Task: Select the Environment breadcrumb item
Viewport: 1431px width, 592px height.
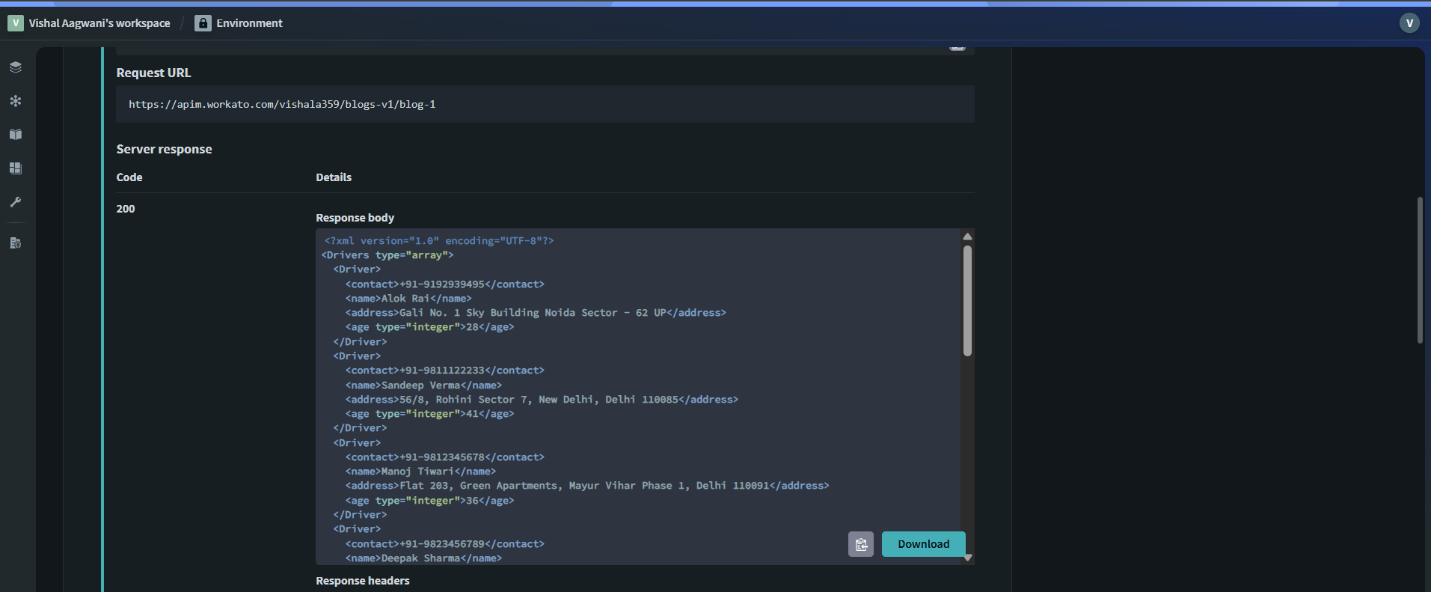Action: click(249, 23)
